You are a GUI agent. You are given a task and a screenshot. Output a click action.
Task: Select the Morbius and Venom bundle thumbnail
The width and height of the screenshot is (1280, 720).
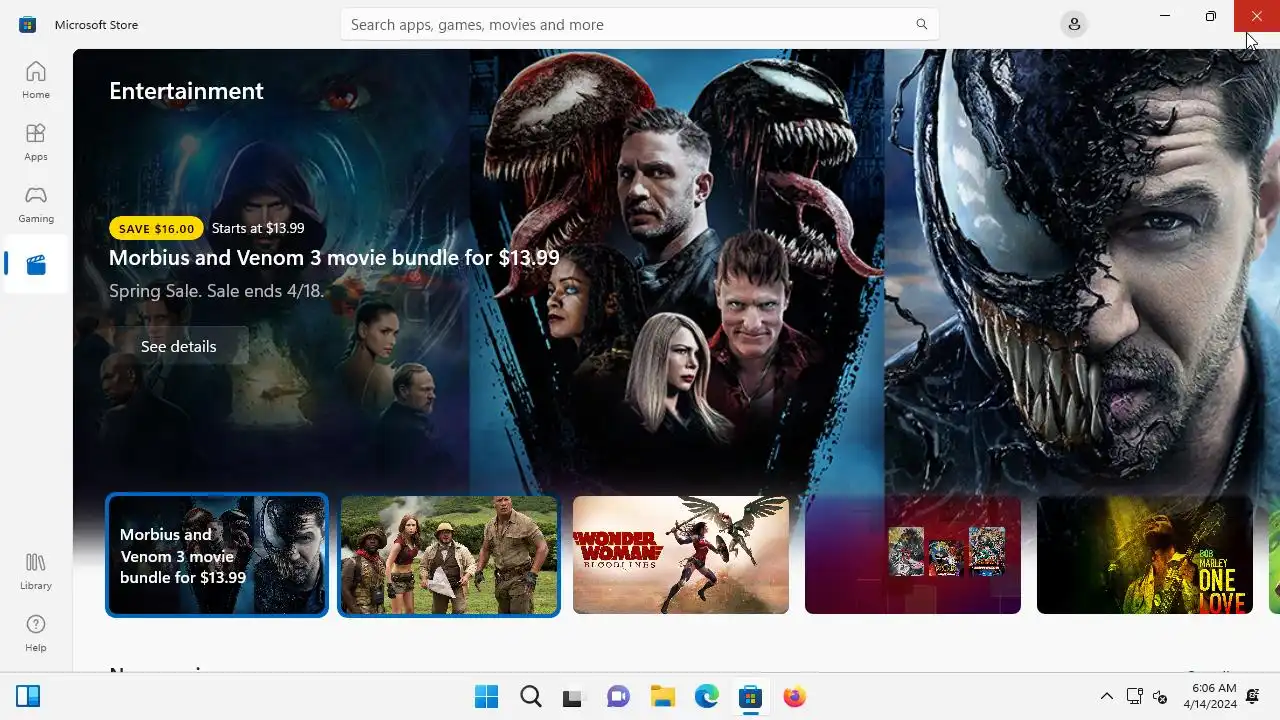[217, 555]
